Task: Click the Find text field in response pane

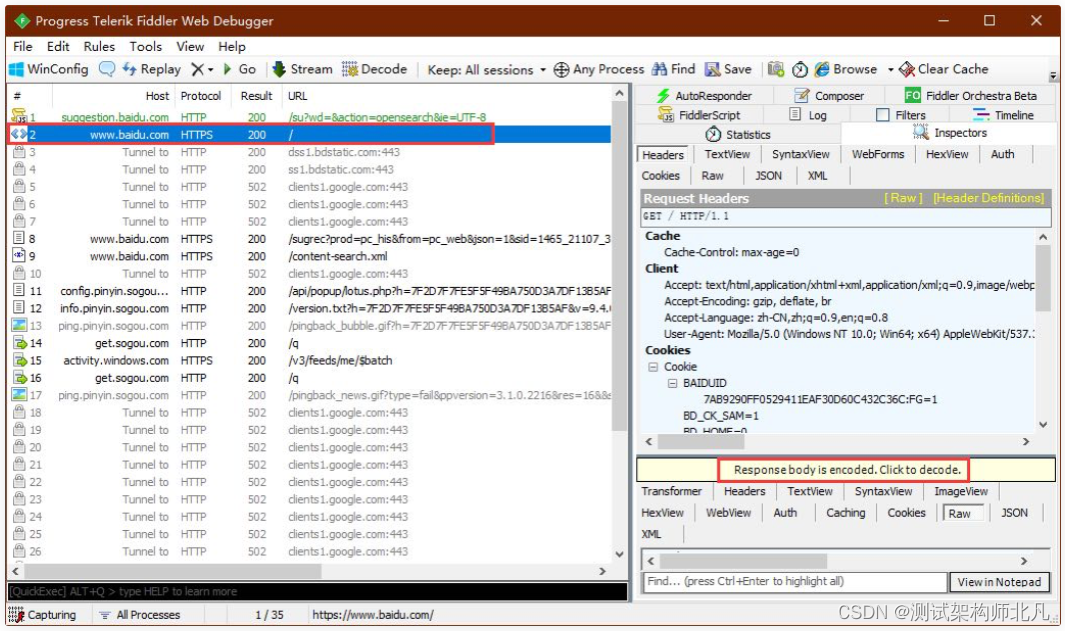Action: coord(795,581)
